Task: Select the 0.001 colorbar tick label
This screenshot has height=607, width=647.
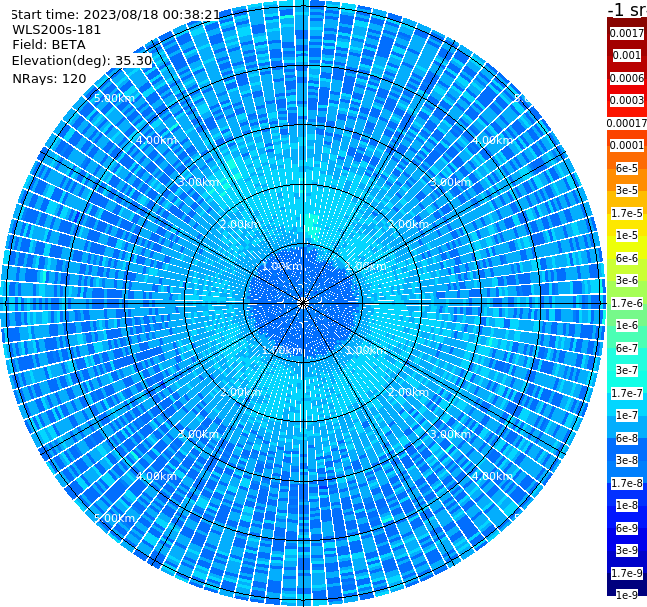Action: pos(627,55)
